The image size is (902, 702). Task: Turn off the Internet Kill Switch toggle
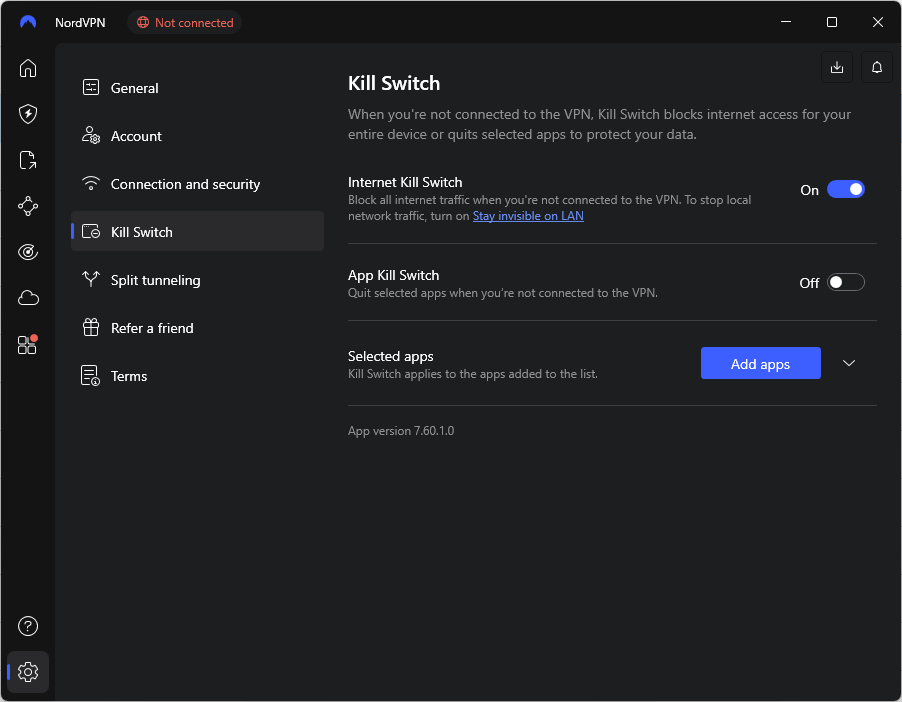click(846, 189)
